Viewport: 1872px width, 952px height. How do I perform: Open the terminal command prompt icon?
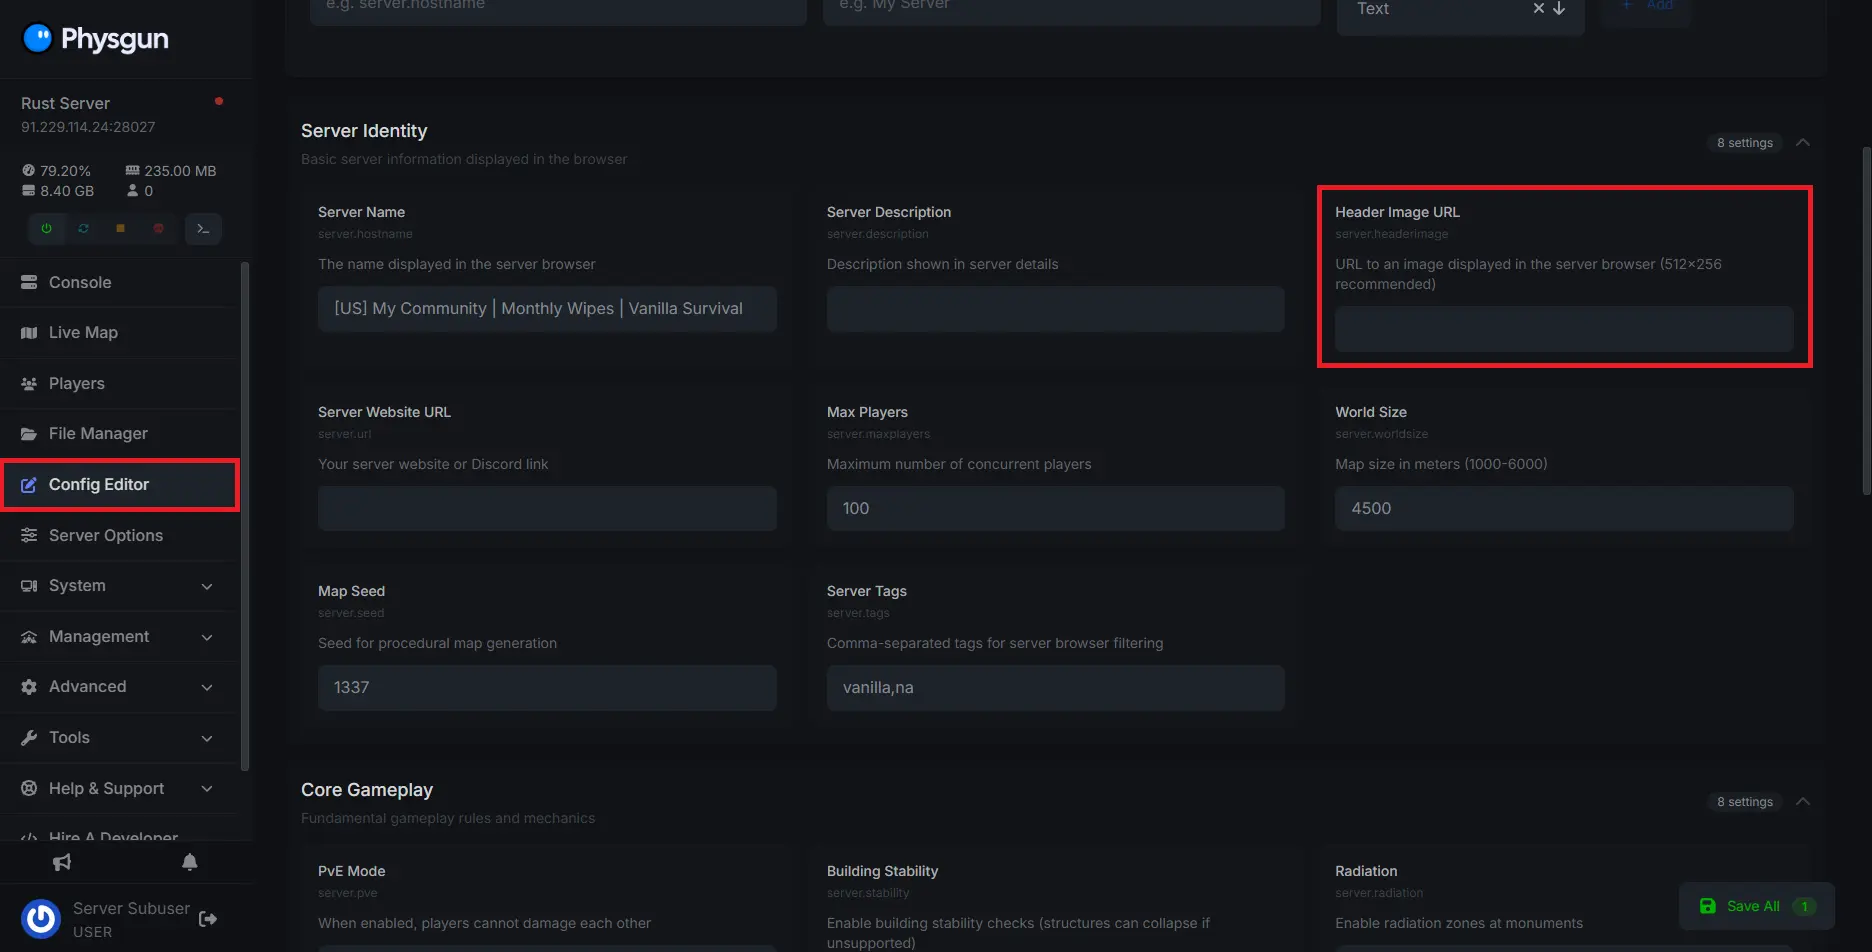(x=203, y=229)
